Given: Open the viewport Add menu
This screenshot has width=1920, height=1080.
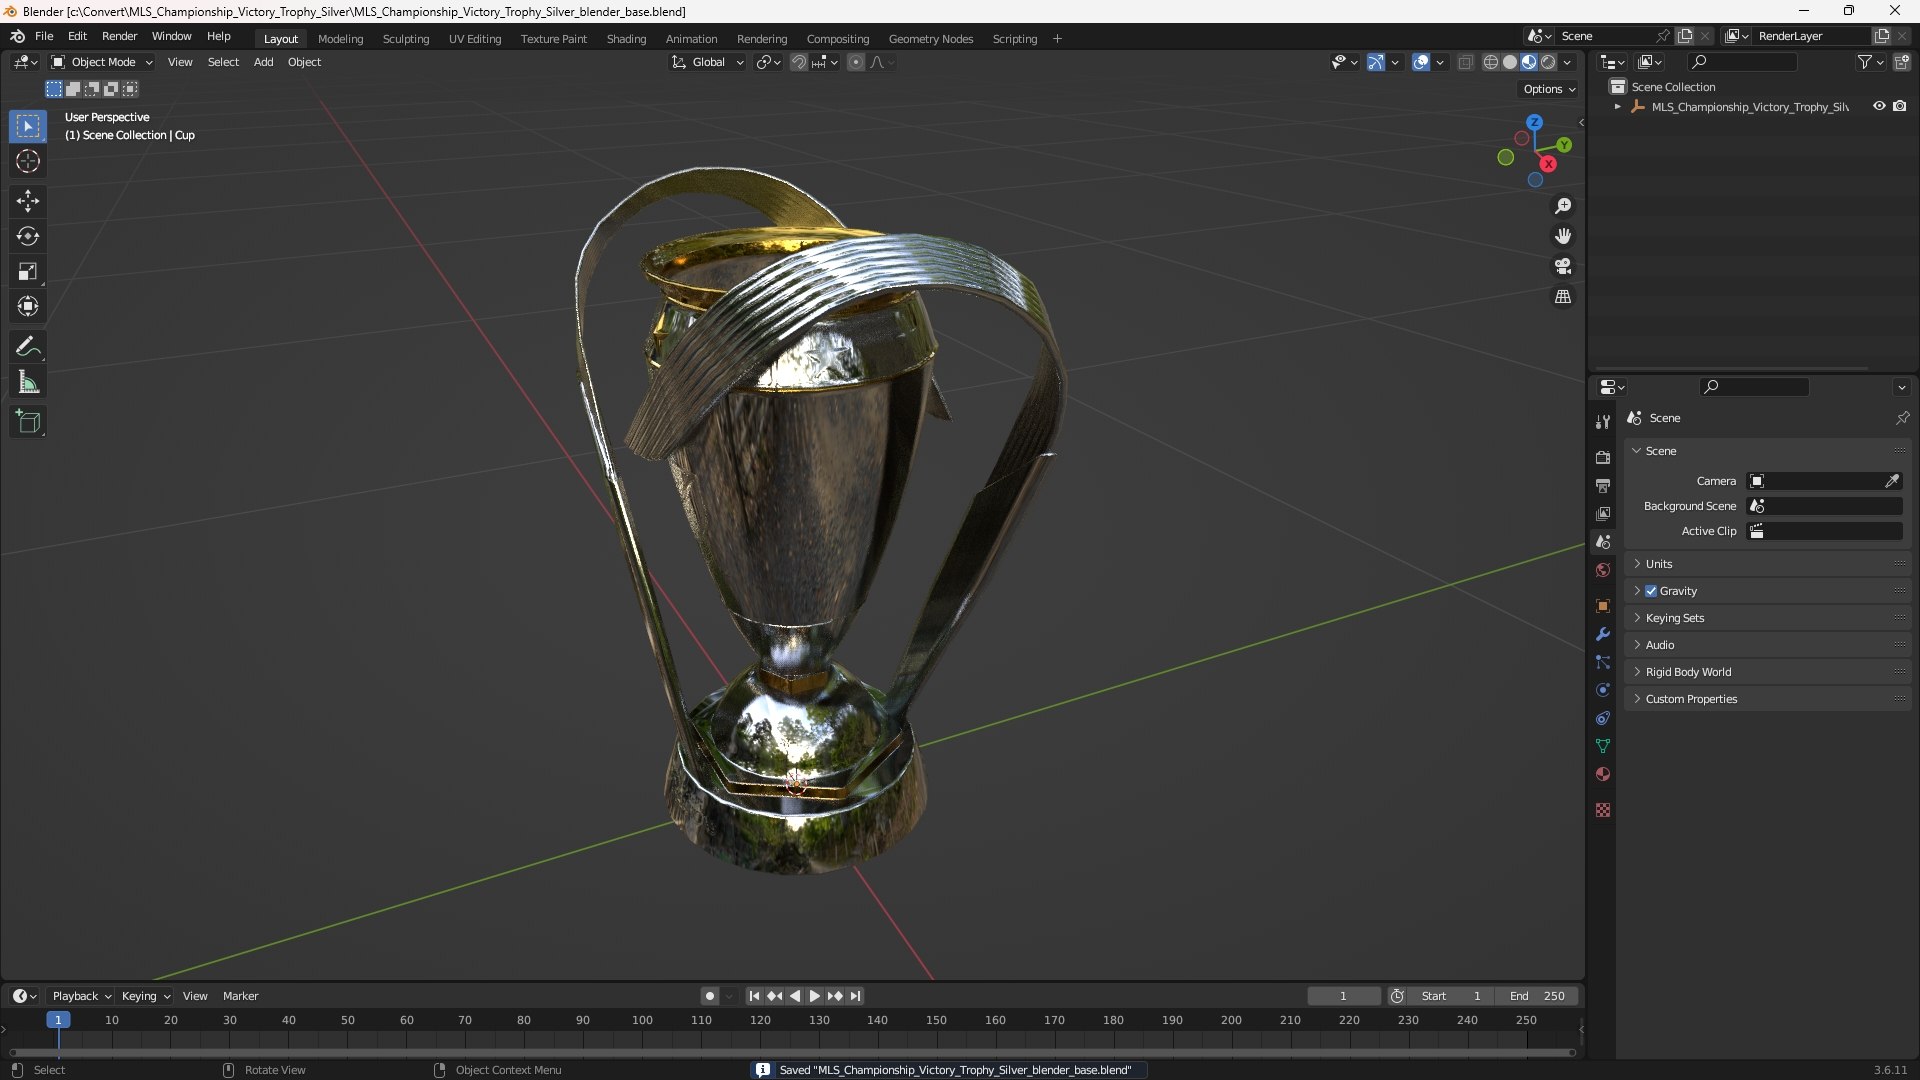Looking at the screenshot, I should (x=263, y=62).
